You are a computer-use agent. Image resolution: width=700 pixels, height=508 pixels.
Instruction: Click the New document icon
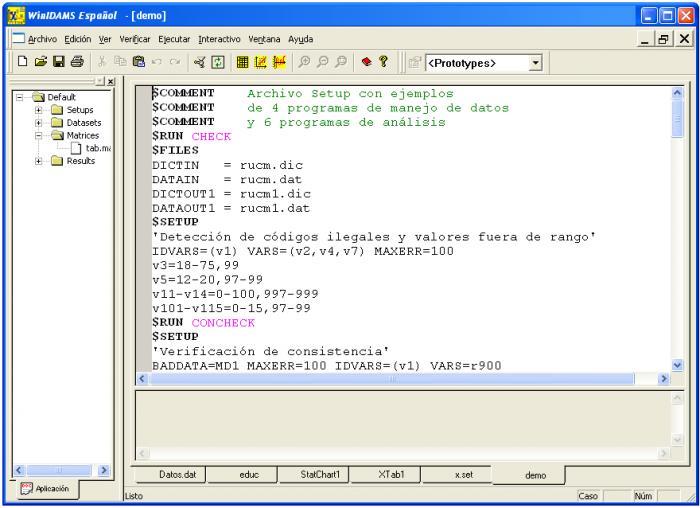[22, 62]
